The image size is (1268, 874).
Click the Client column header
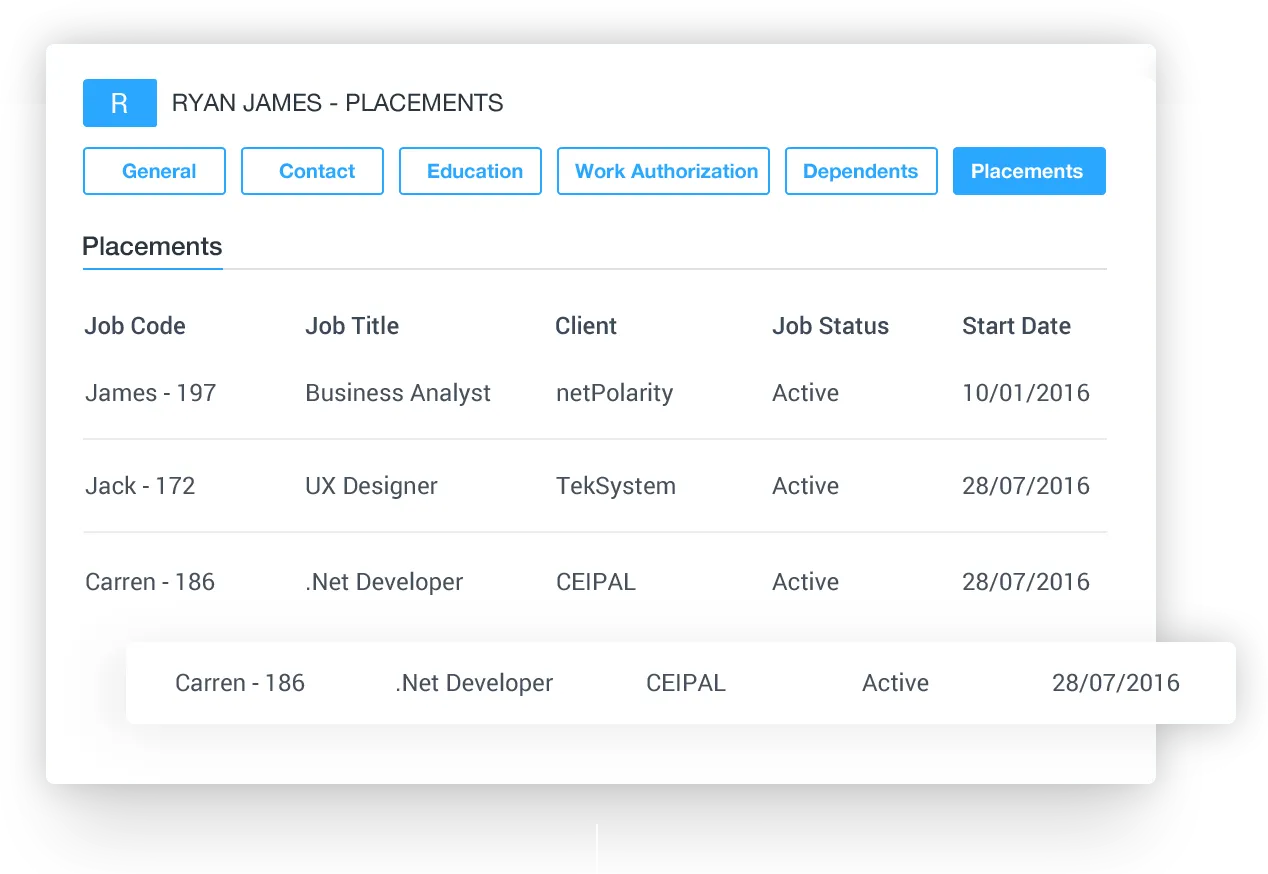(586, 325)
